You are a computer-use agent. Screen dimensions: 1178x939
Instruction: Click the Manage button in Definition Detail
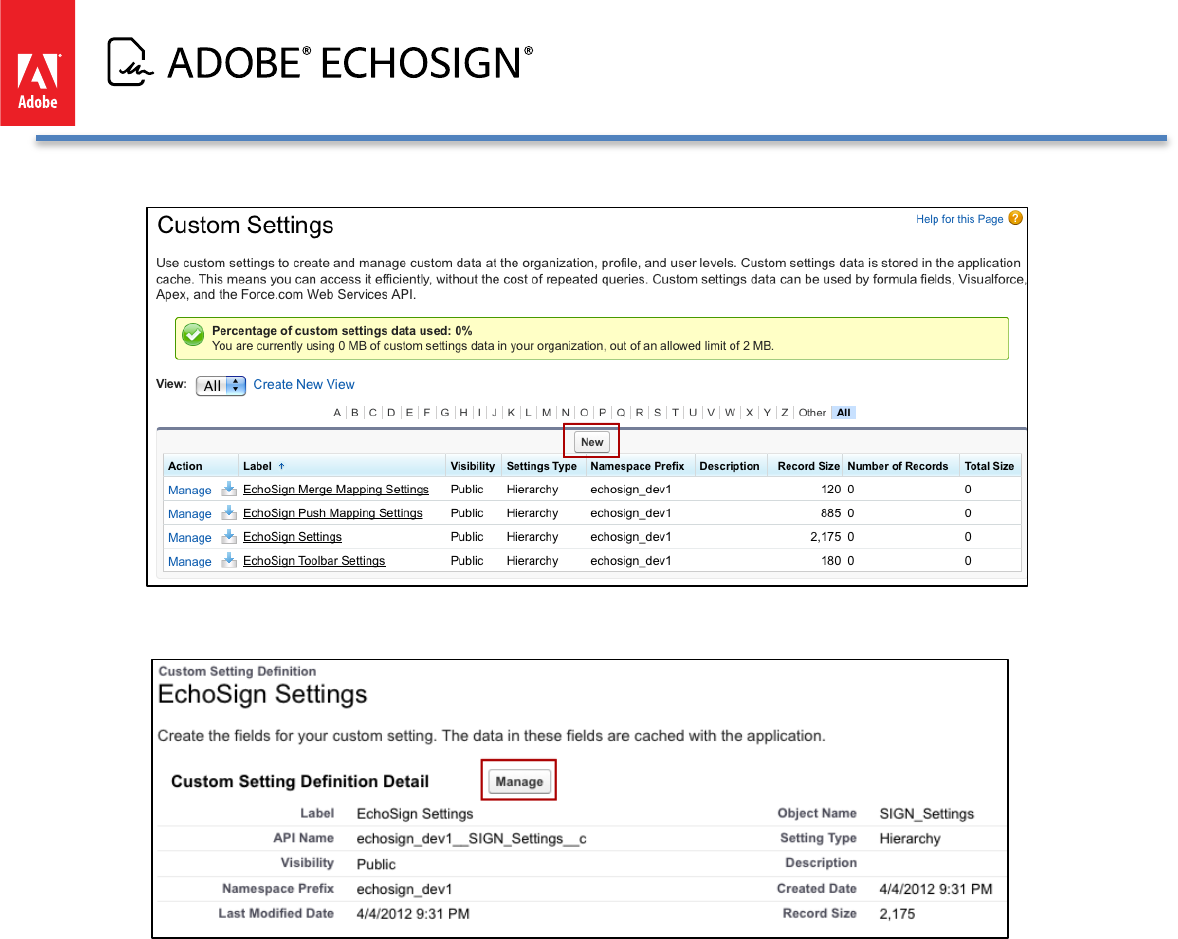[519, 781]
